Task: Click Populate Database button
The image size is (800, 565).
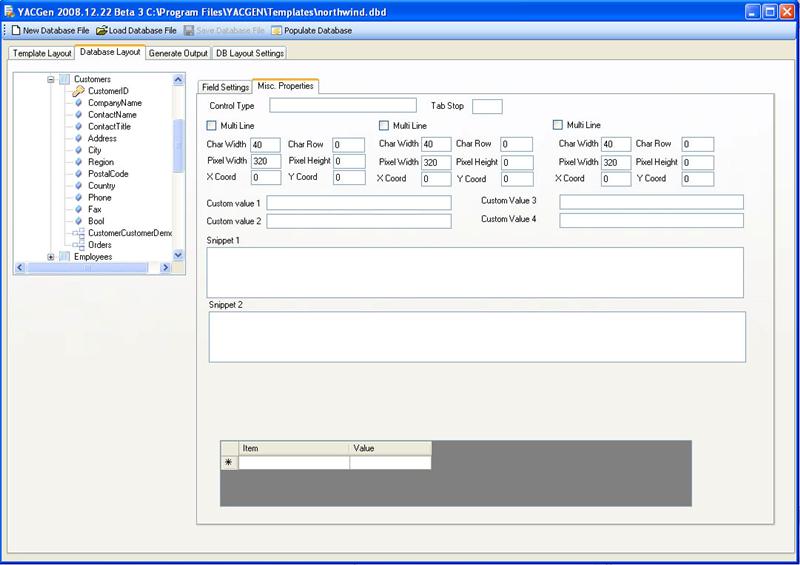Action: pyautogui.click(x=312, y=31)
